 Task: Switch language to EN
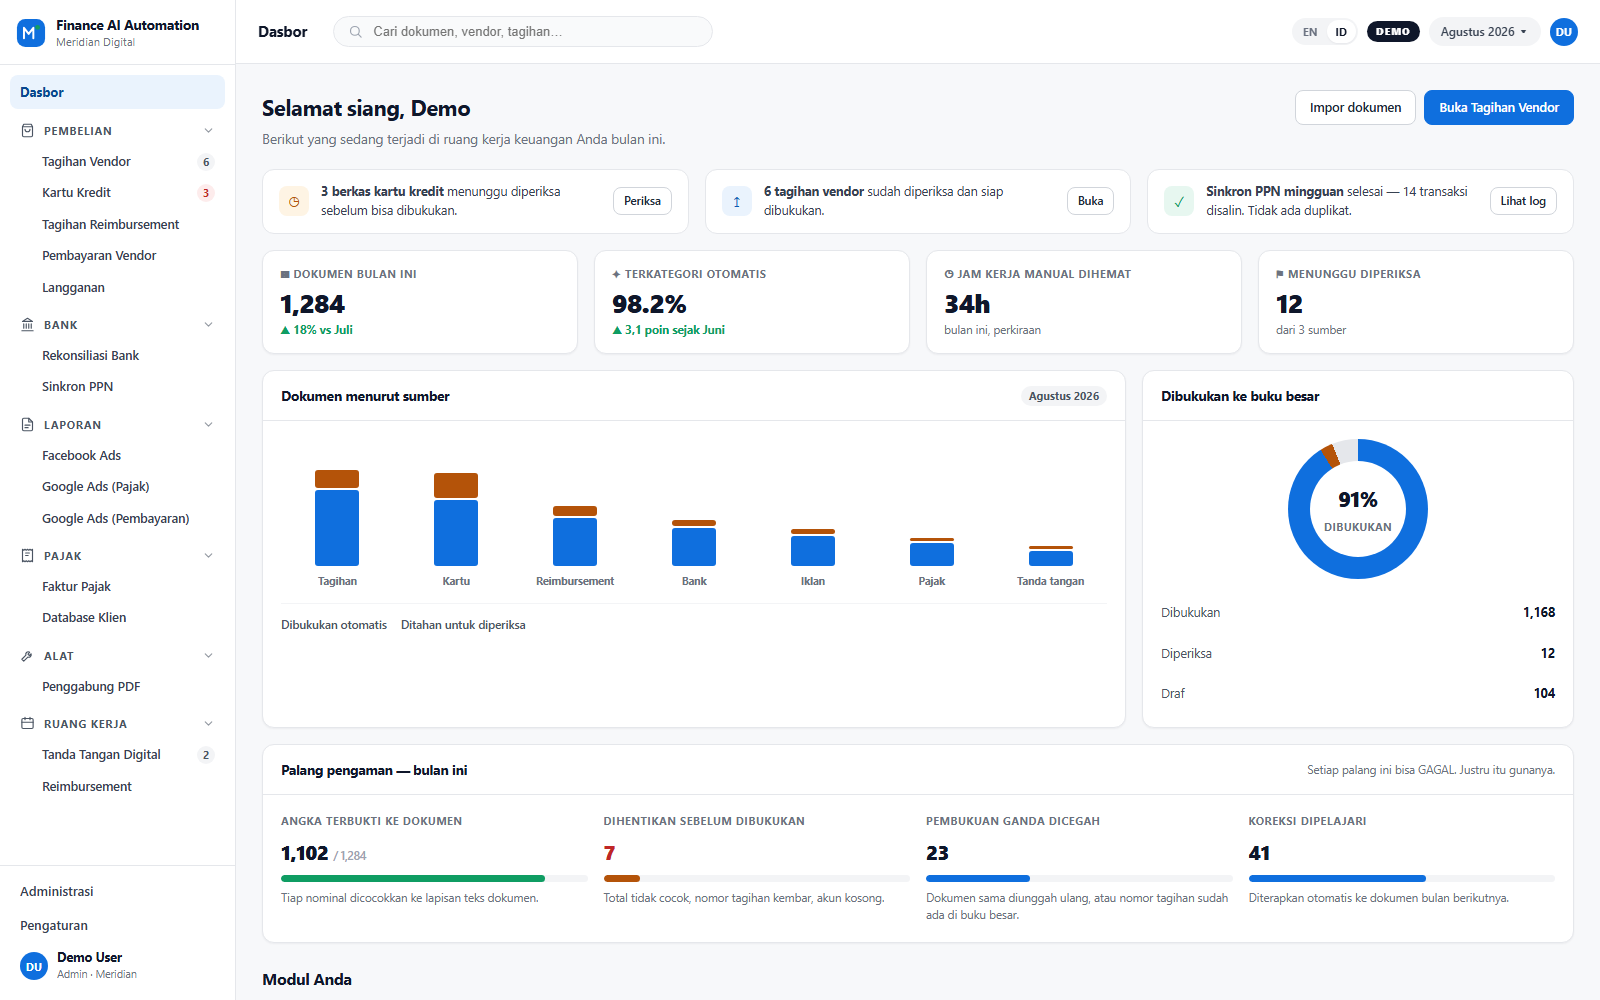pyautogui.click(x=1310, y=32)
